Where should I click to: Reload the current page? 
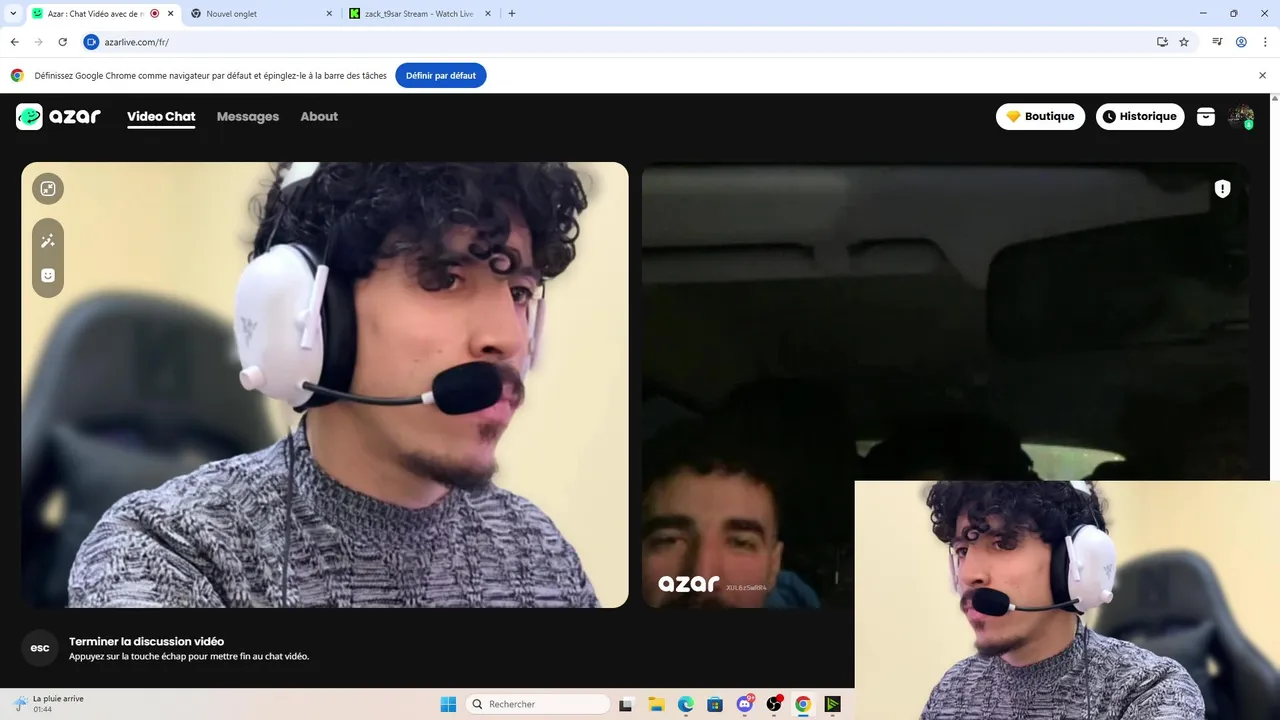pyautogui.click(x=63, y=42)
